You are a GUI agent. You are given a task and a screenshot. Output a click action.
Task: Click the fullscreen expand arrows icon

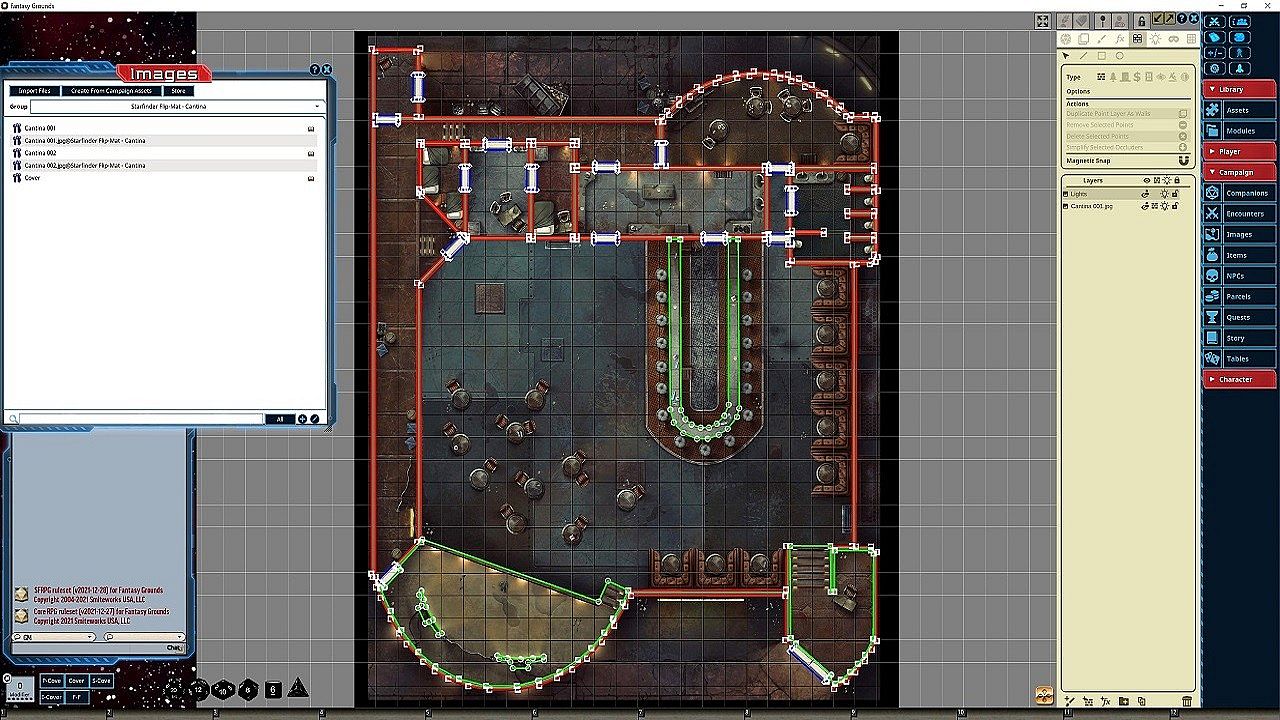click(x=1042, y=21)
